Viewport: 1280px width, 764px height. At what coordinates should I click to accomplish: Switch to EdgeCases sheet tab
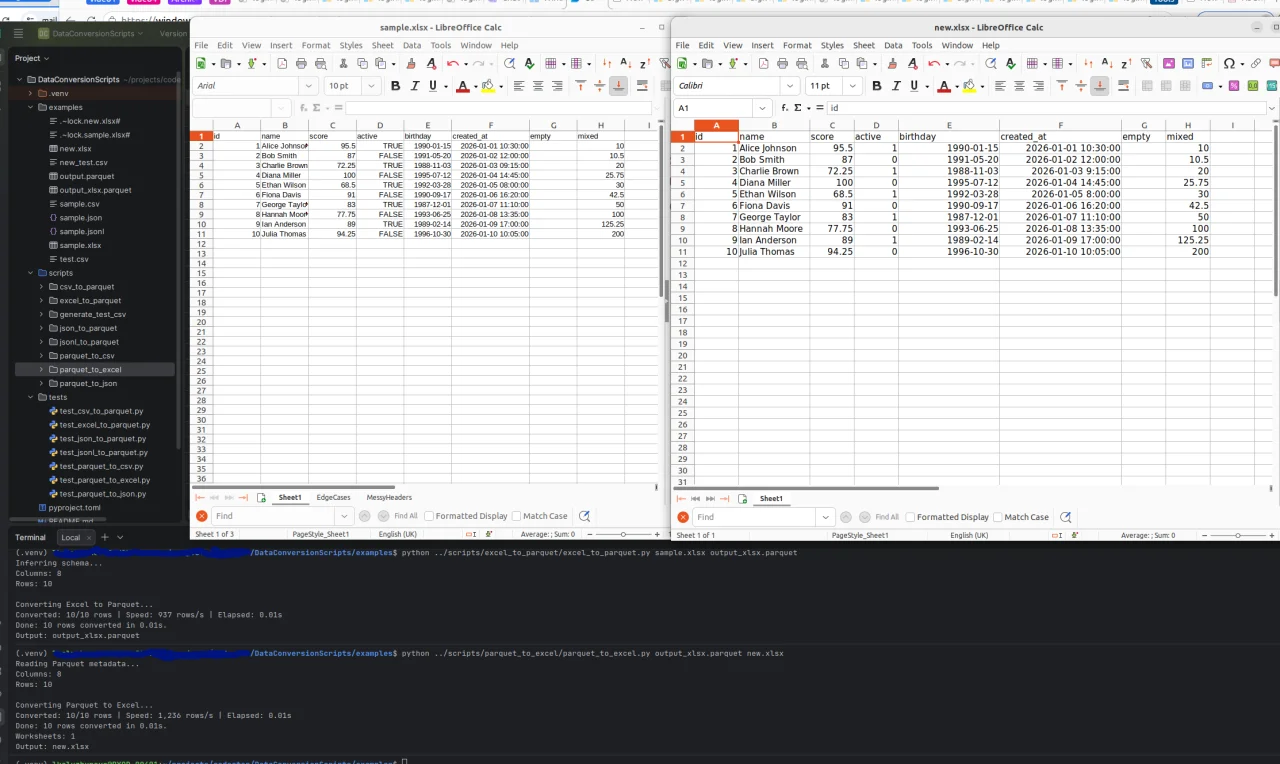(334, 497)
